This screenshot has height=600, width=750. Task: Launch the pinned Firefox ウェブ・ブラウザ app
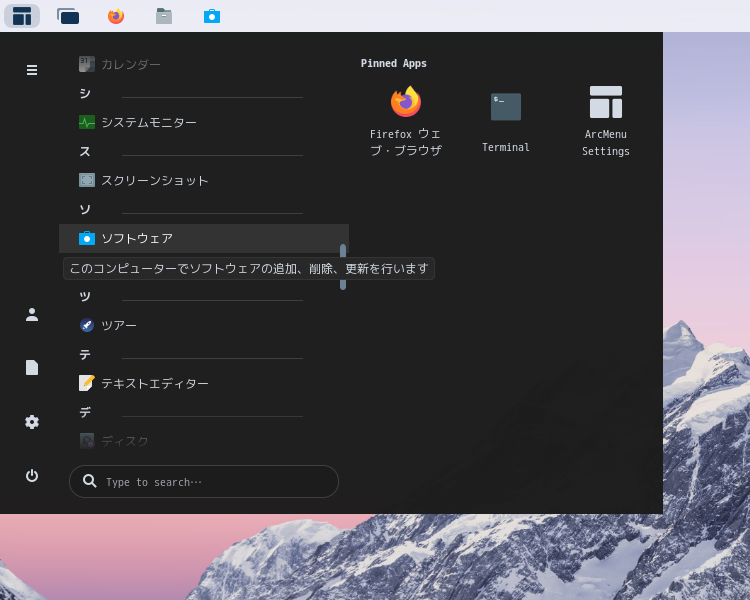(x=406, y=121)
